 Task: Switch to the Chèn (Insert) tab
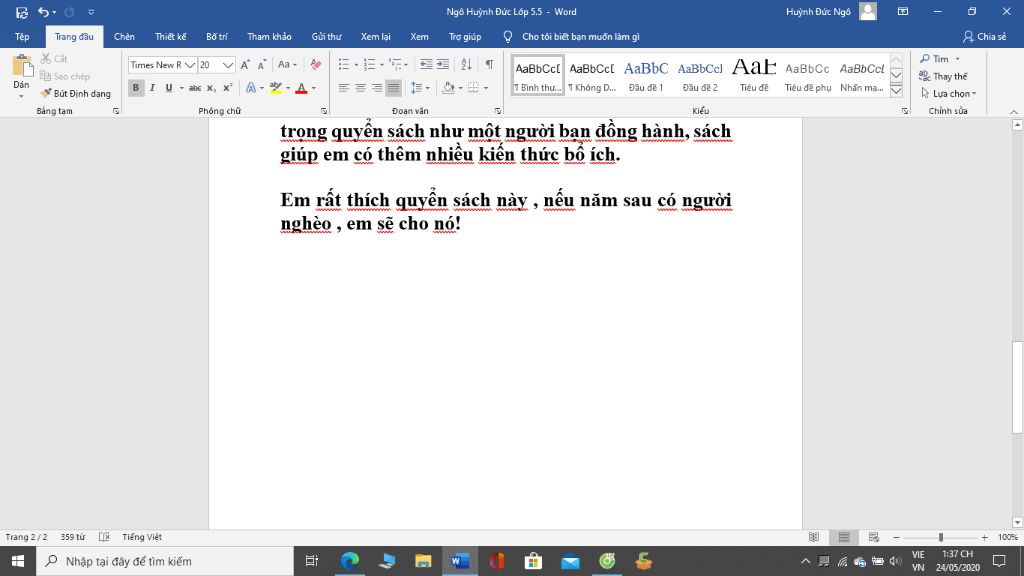124,37
